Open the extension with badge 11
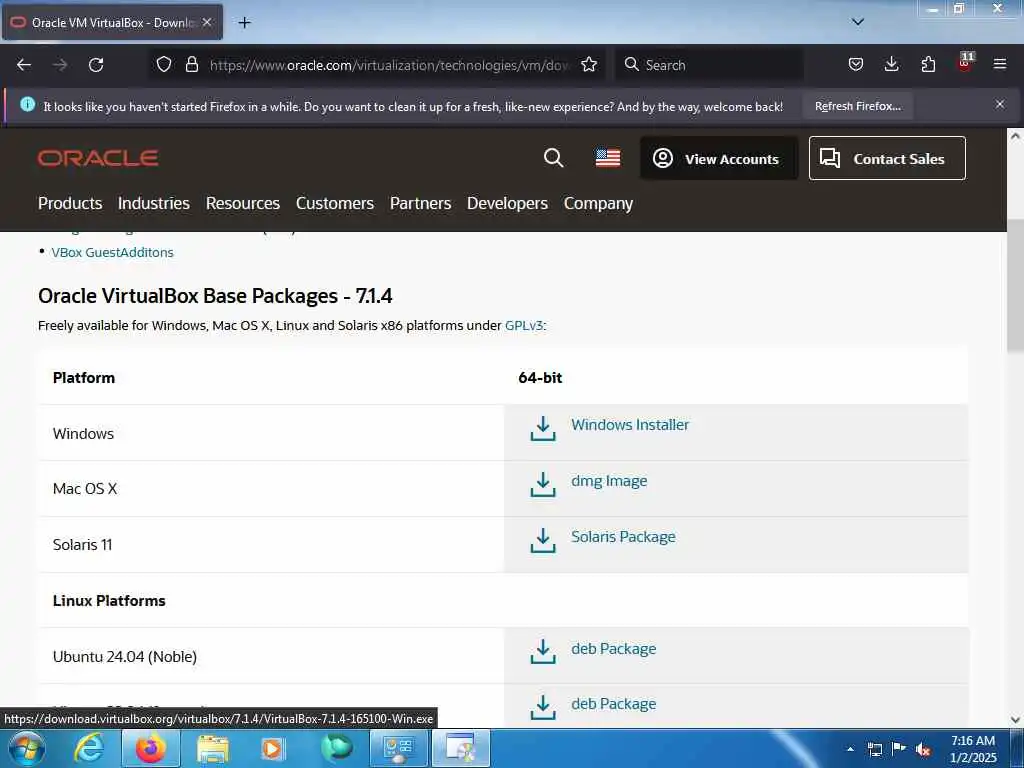The height and width of the screenshot is (768, 1024). (965, 63)
